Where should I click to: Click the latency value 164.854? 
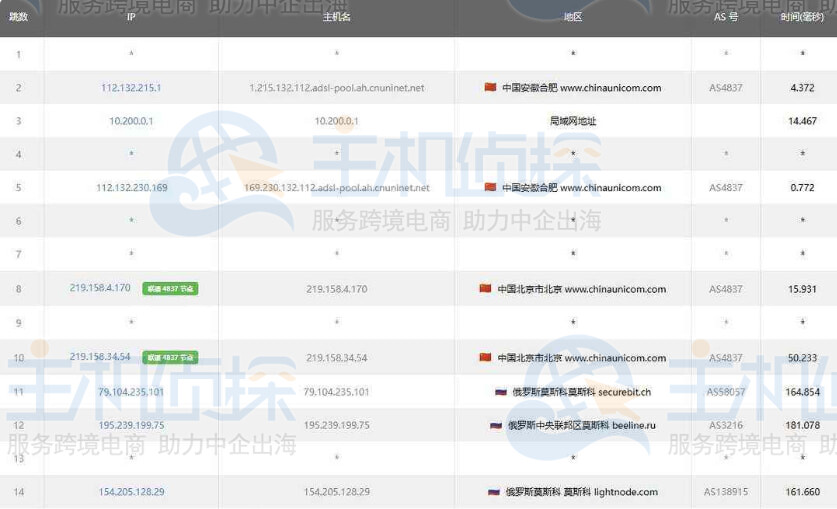[x=802, y=392]
